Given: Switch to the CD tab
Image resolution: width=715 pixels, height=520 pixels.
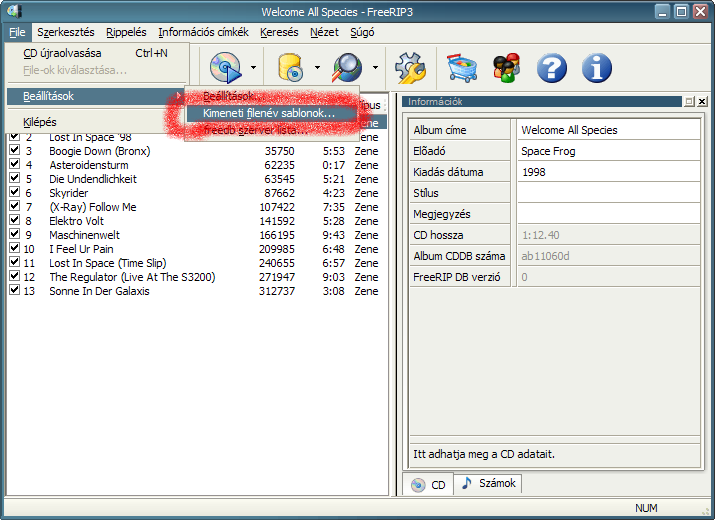Looking at the screenshot, I should pos(428,484).
